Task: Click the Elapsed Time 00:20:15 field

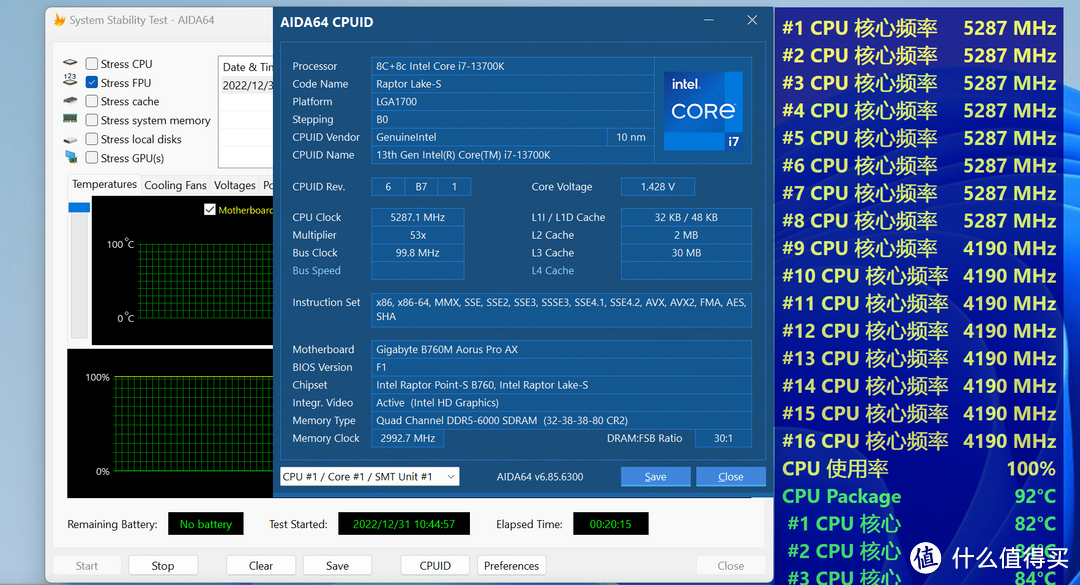Action: tap(610, 524)
